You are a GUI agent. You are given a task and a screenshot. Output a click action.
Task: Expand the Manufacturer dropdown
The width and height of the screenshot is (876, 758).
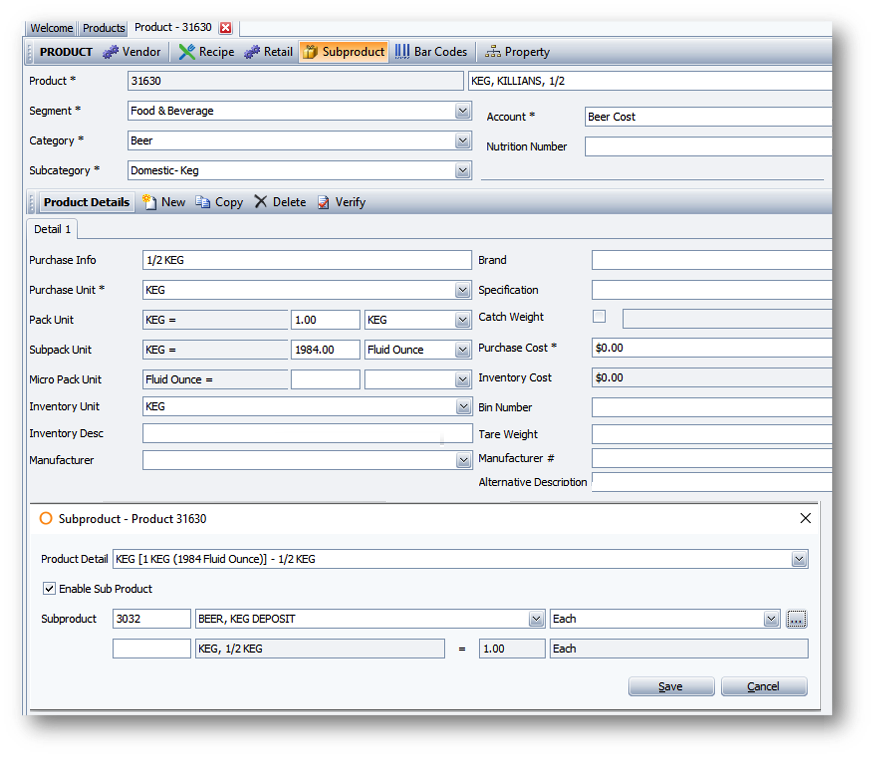(463, 460)
